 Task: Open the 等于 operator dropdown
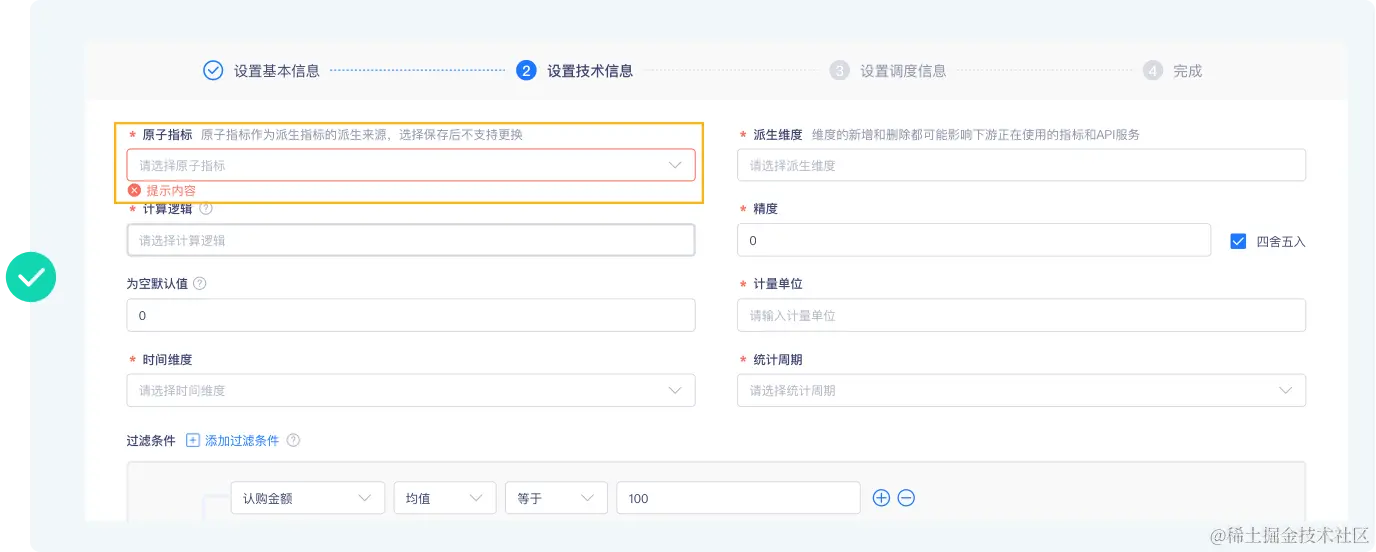556,498
